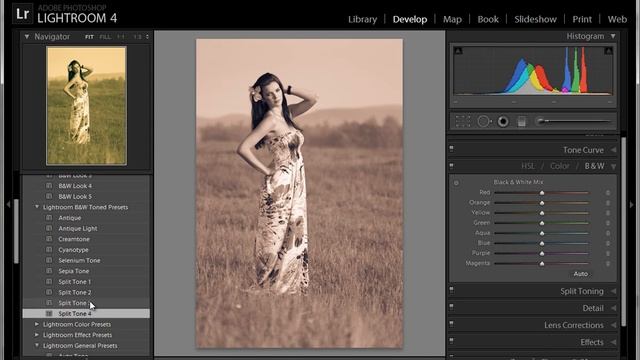Image resolution: width=640 pixels, height=360 pixels.
Task: Click the Black & White Mix target adjustment icon
Action: [x=456, y=183]
